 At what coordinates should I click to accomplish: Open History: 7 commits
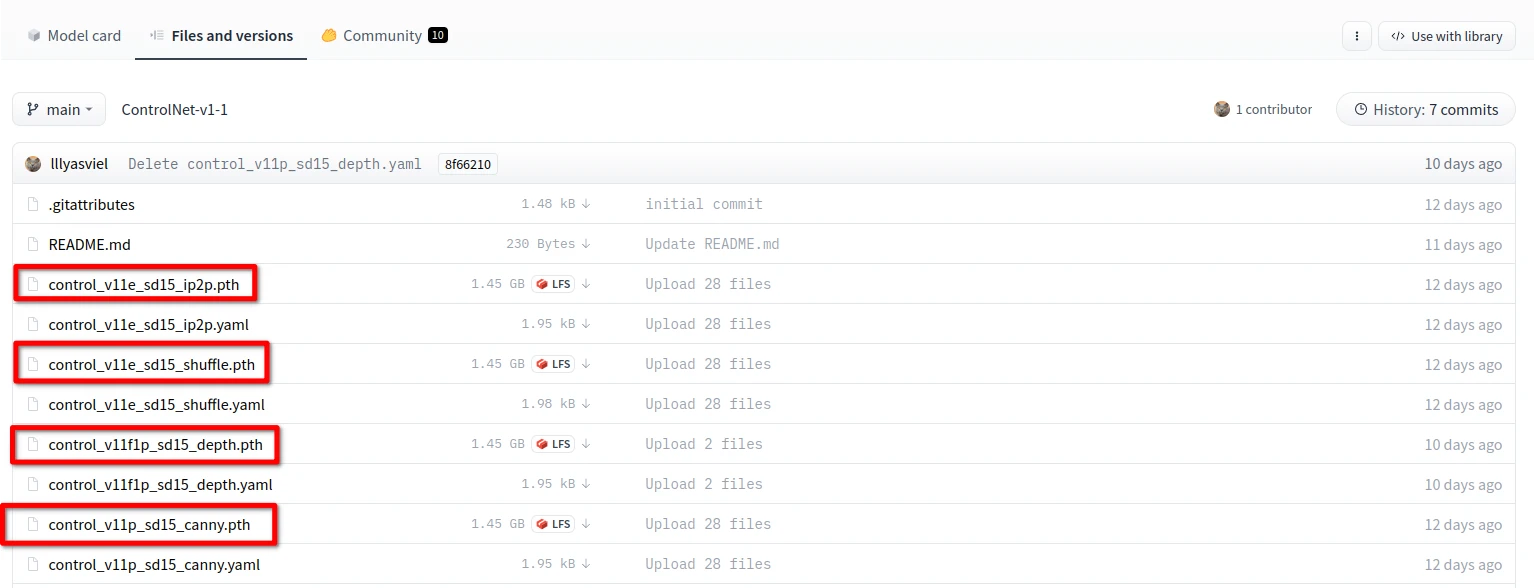(1425, 109)
